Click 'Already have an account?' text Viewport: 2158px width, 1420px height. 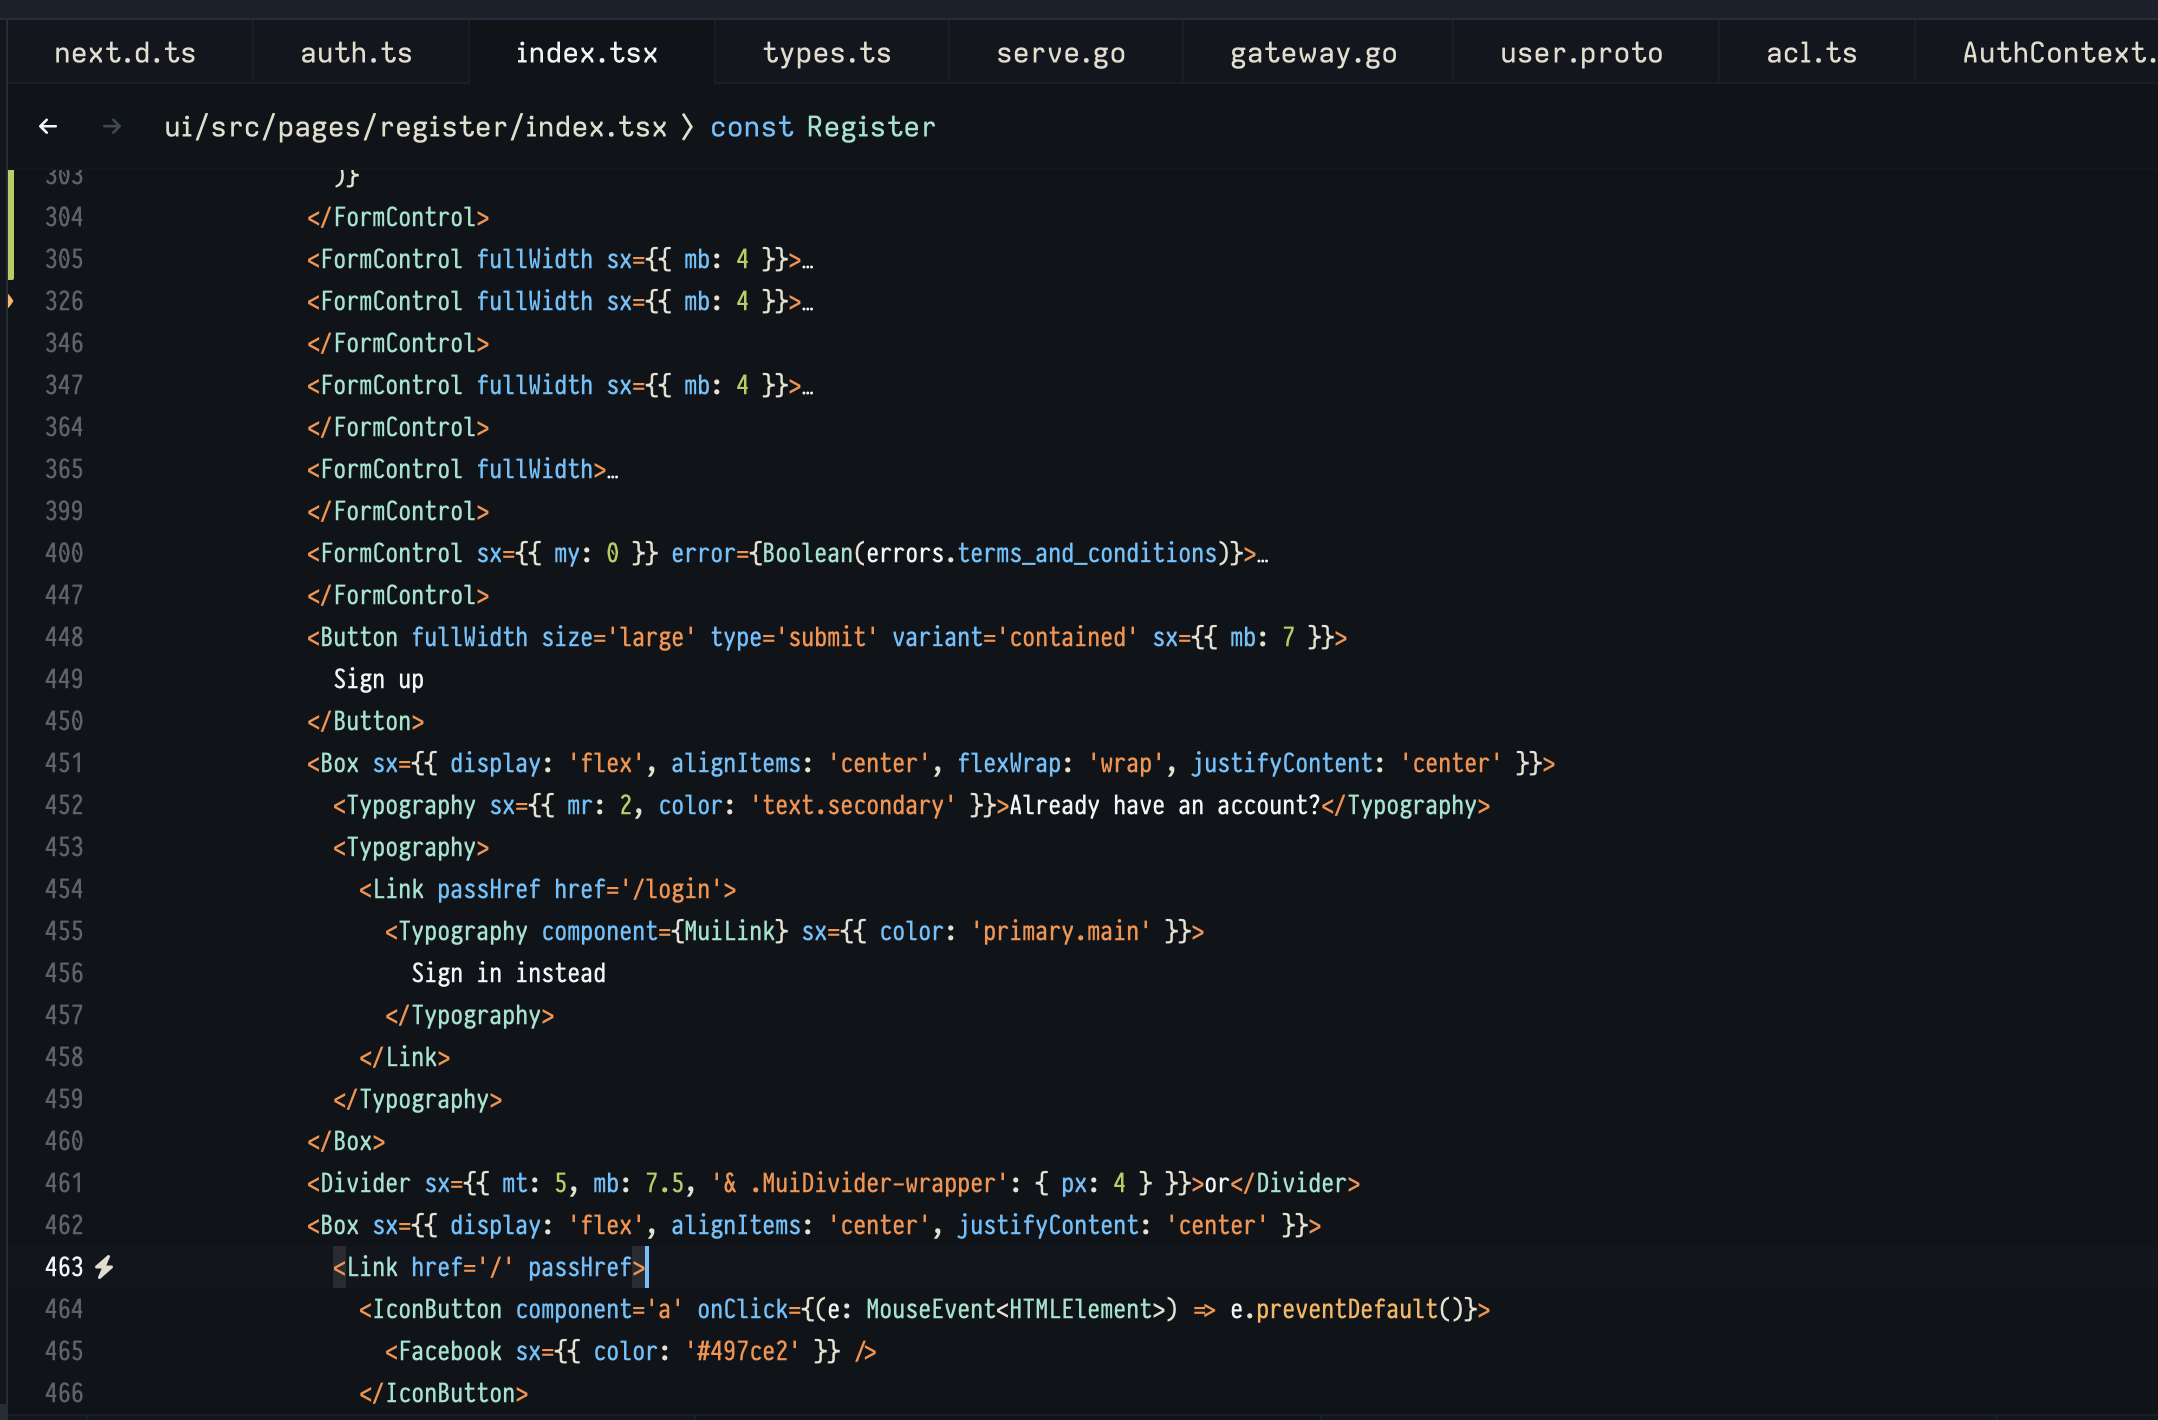click(x=1165, y=806)
